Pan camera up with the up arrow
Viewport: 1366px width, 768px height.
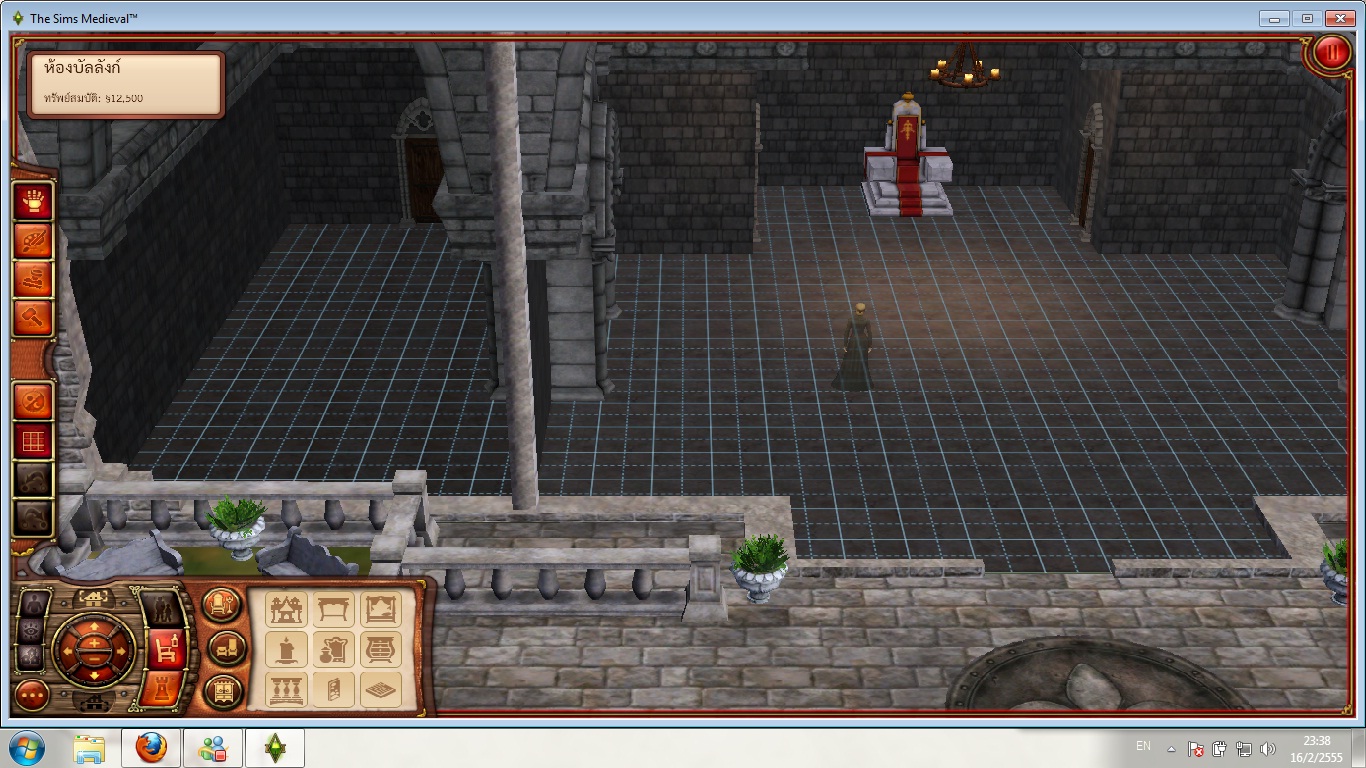[94, 628]
